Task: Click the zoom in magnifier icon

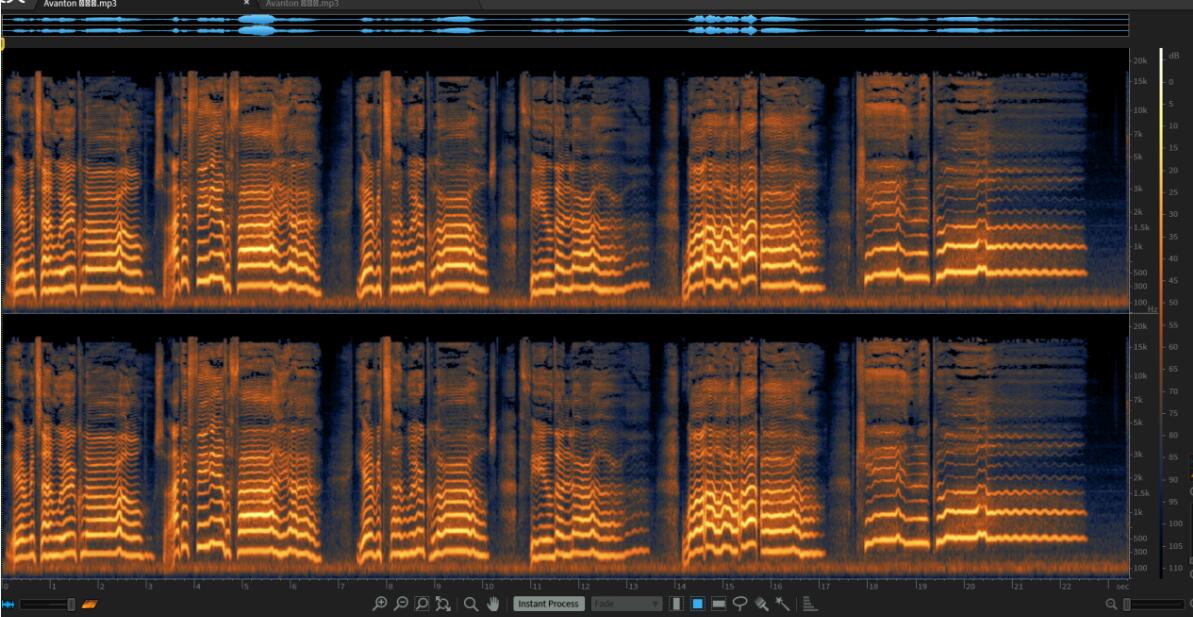Action: pyautogui.click(x=379, y=604)
